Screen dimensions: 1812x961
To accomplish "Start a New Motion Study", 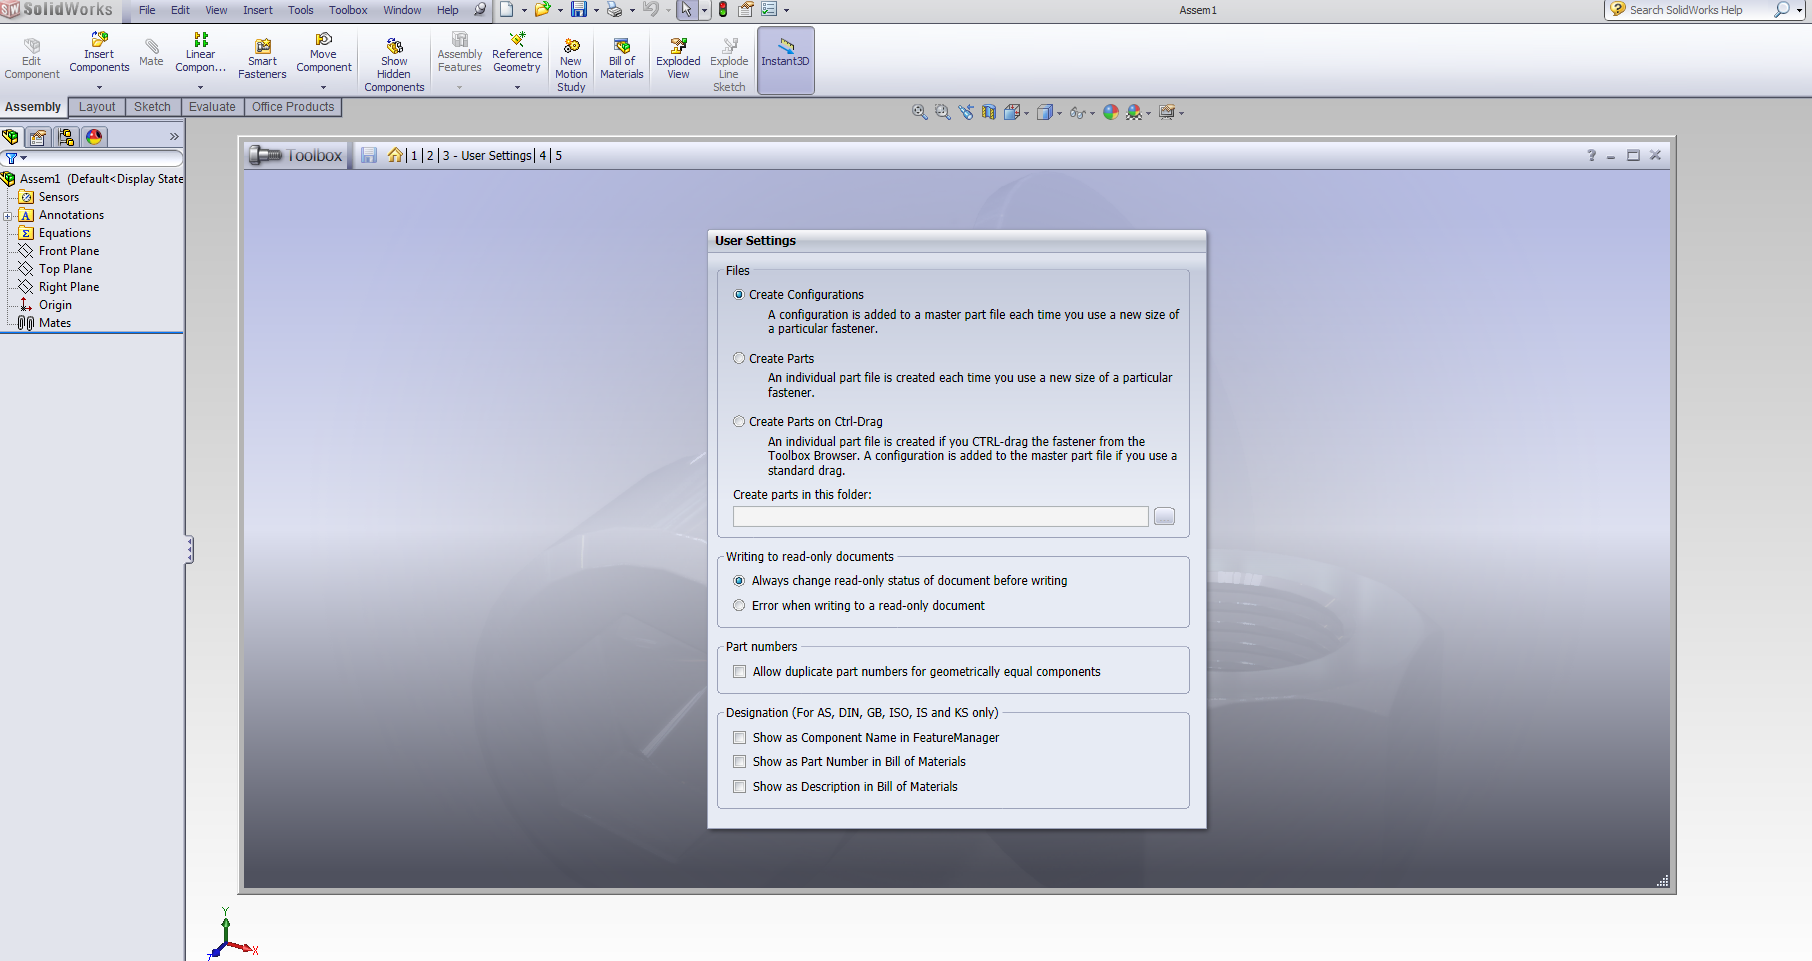I will (571, 65).
